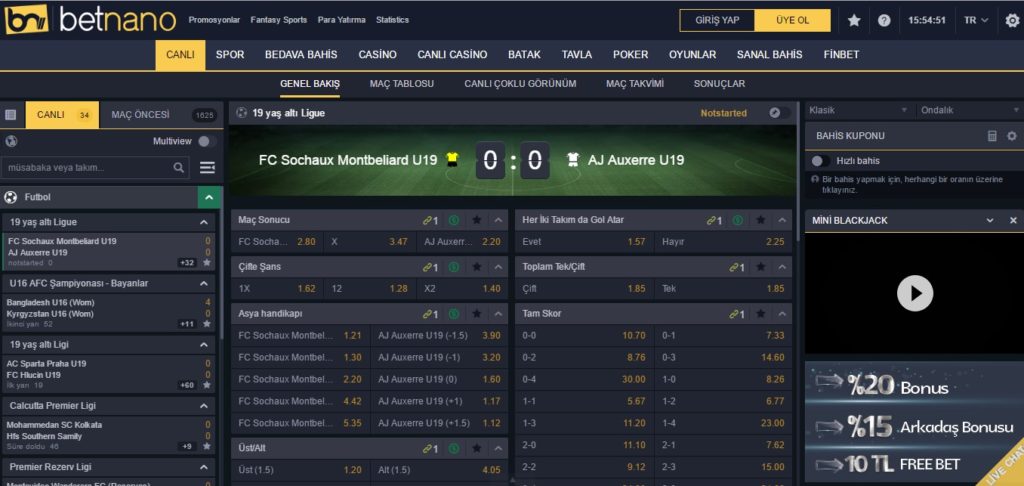Click cash-out icon on Çifte Şans market
1024x486 pixels.
(x=454, y=267)
